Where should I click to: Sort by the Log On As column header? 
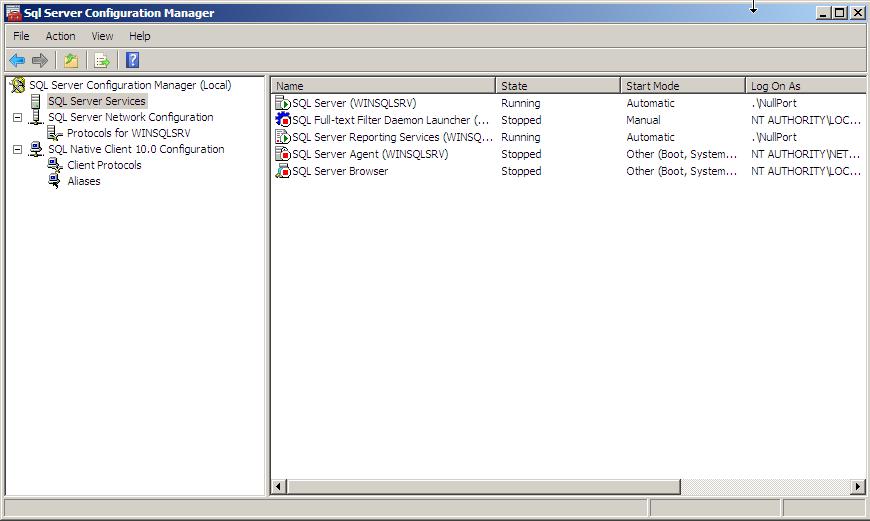pyautogui.click(x=806, y=86)
